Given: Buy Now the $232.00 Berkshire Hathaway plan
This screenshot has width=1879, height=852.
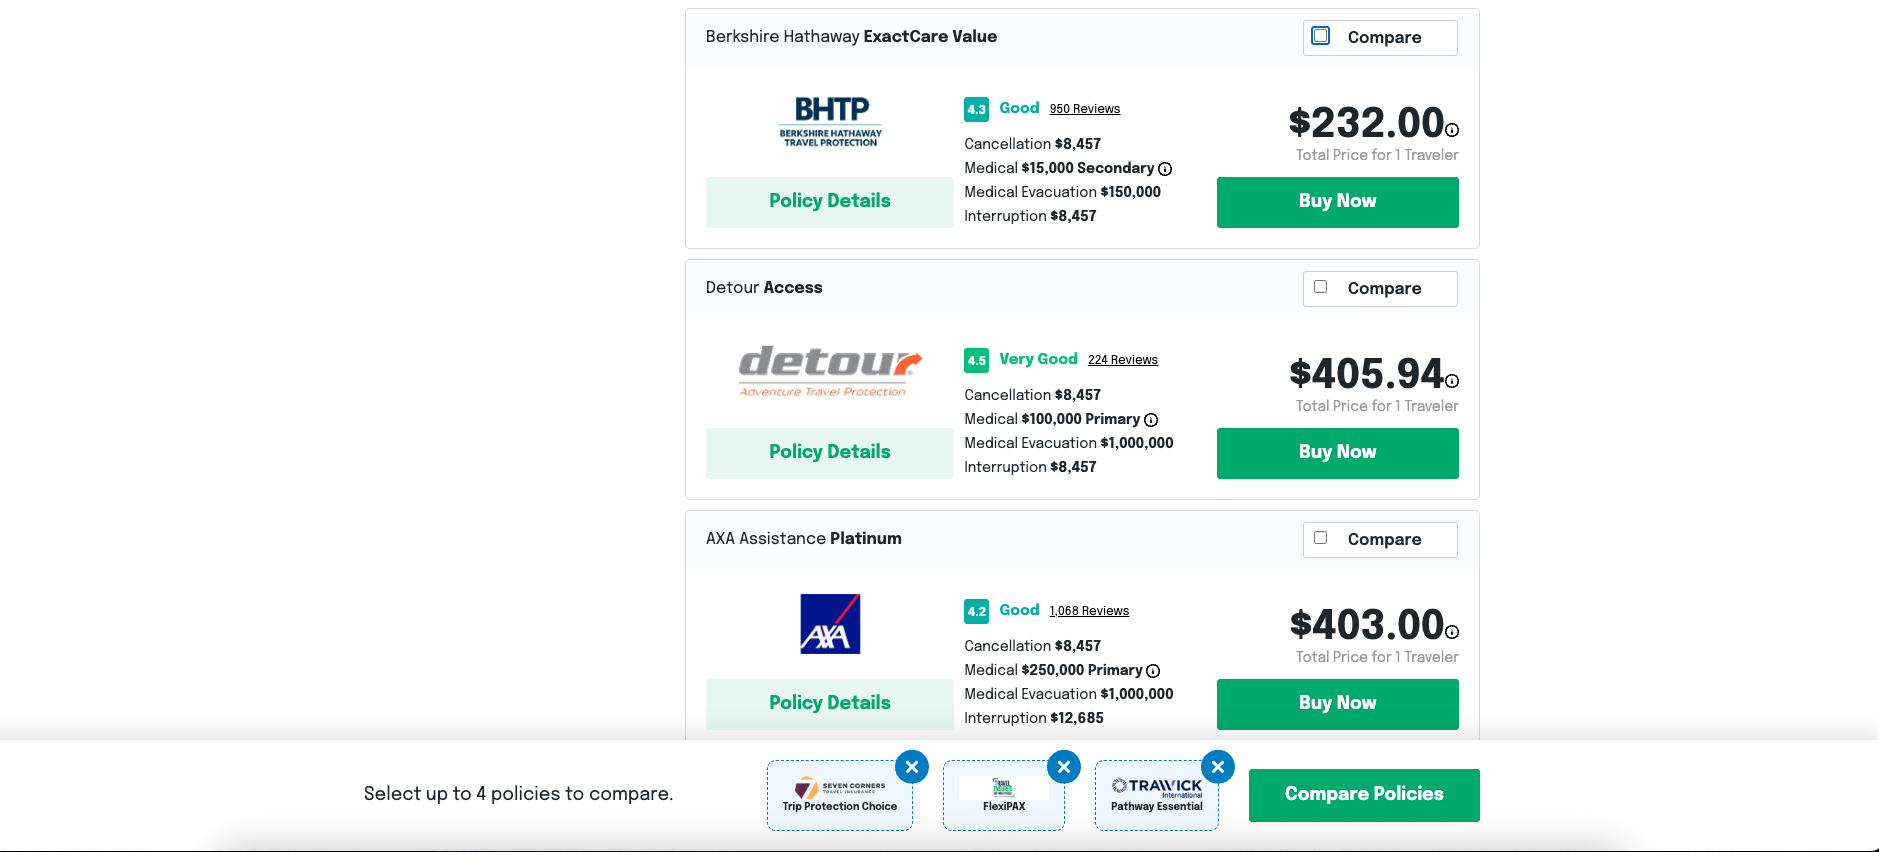Looking at the screenshot, I should click(1337, 202).
